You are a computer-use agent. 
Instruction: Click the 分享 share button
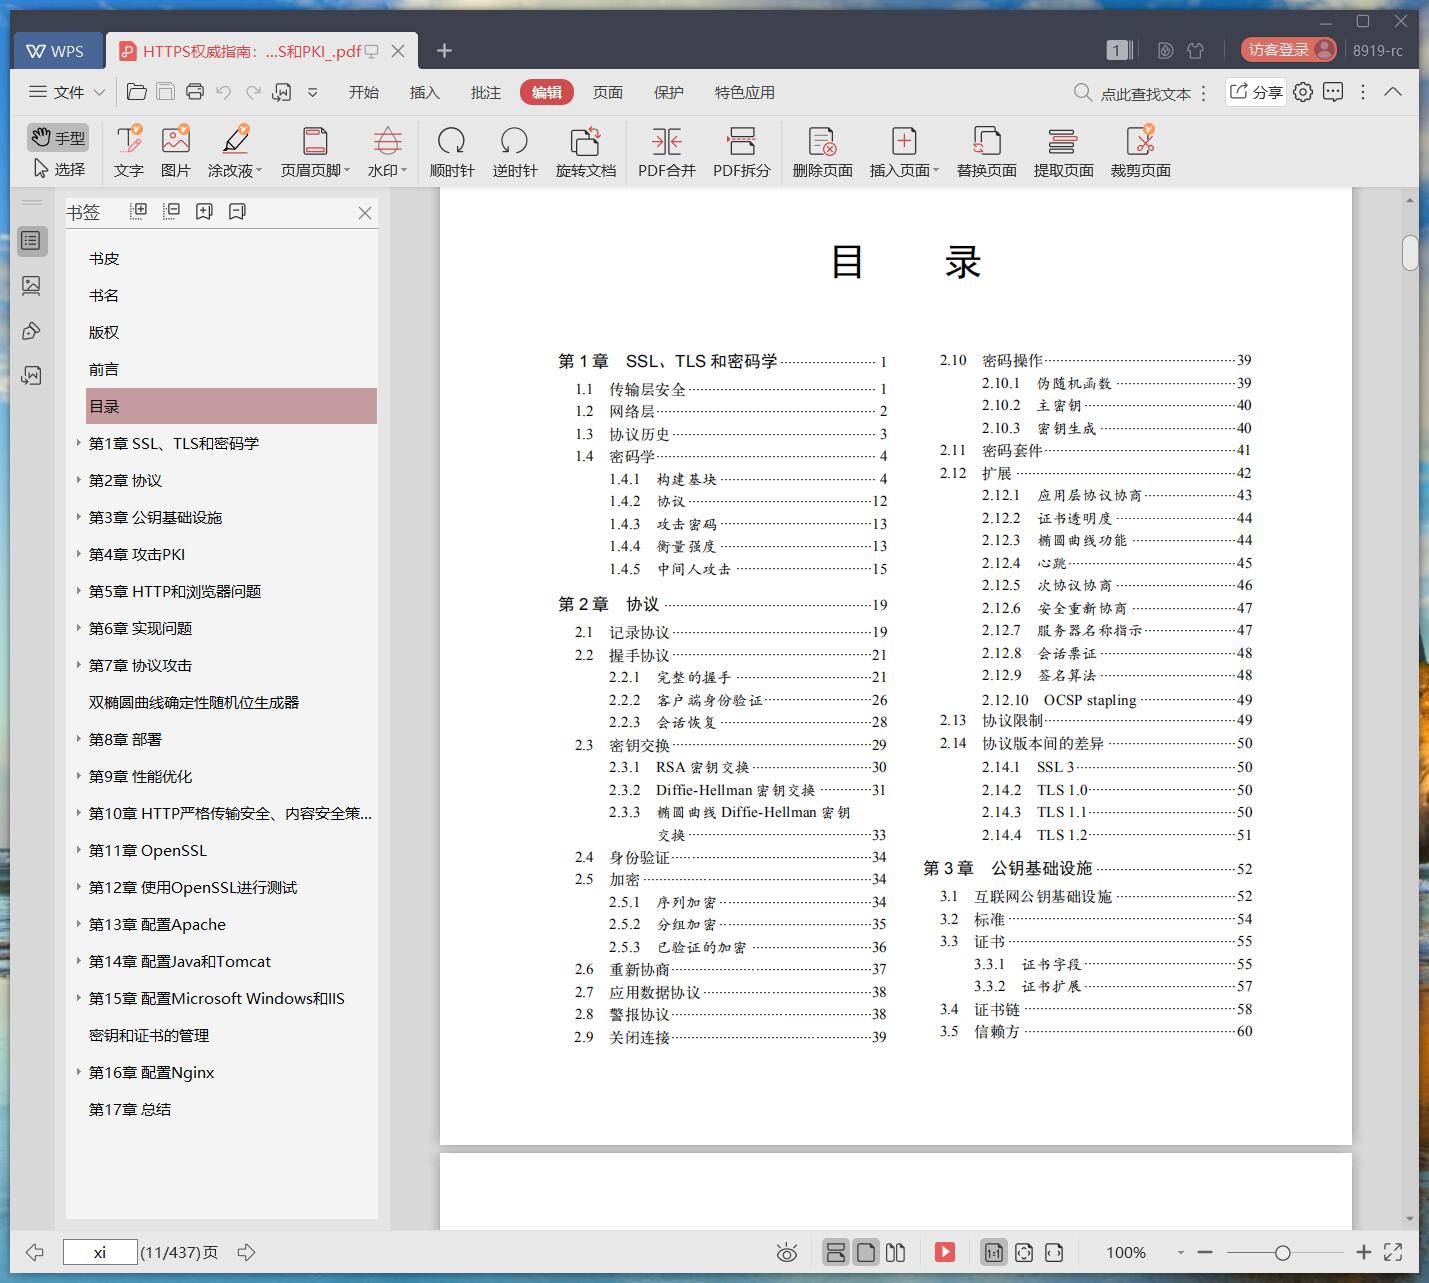pyautogui.click(x=1256, y=92)
